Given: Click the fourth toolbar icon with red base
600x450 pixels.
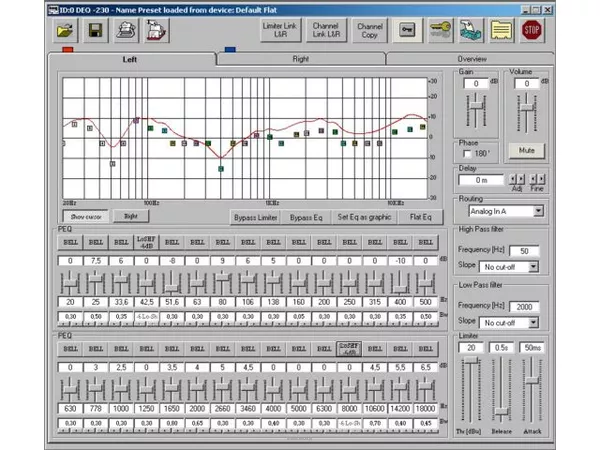Looking at the screenshot, I should coord(157,30).
